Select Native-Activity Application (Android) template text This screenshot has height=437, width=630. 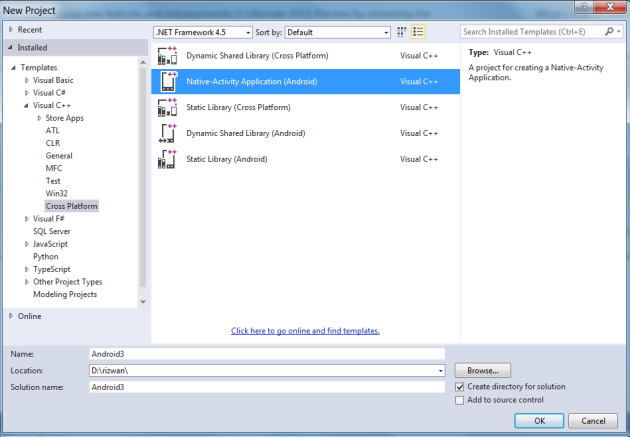[x=252, y=81]
